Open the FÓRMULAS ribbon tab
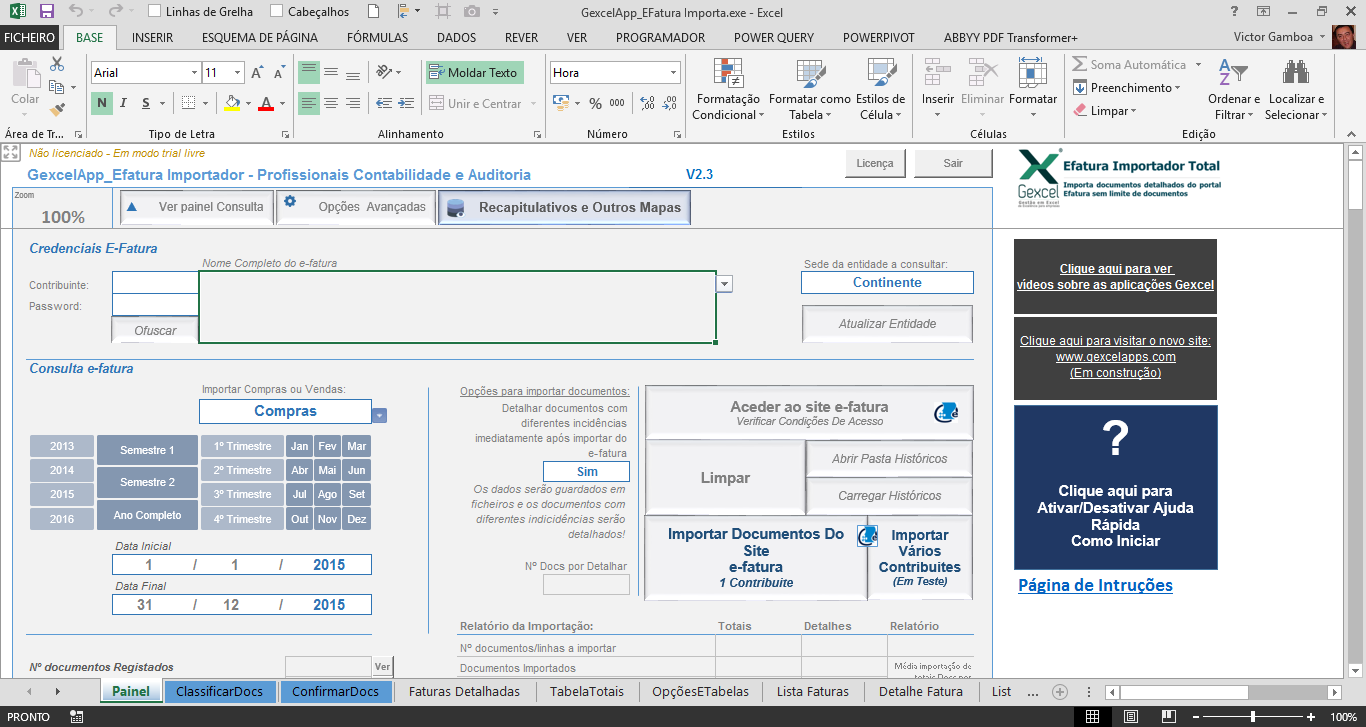 [377, 38]
